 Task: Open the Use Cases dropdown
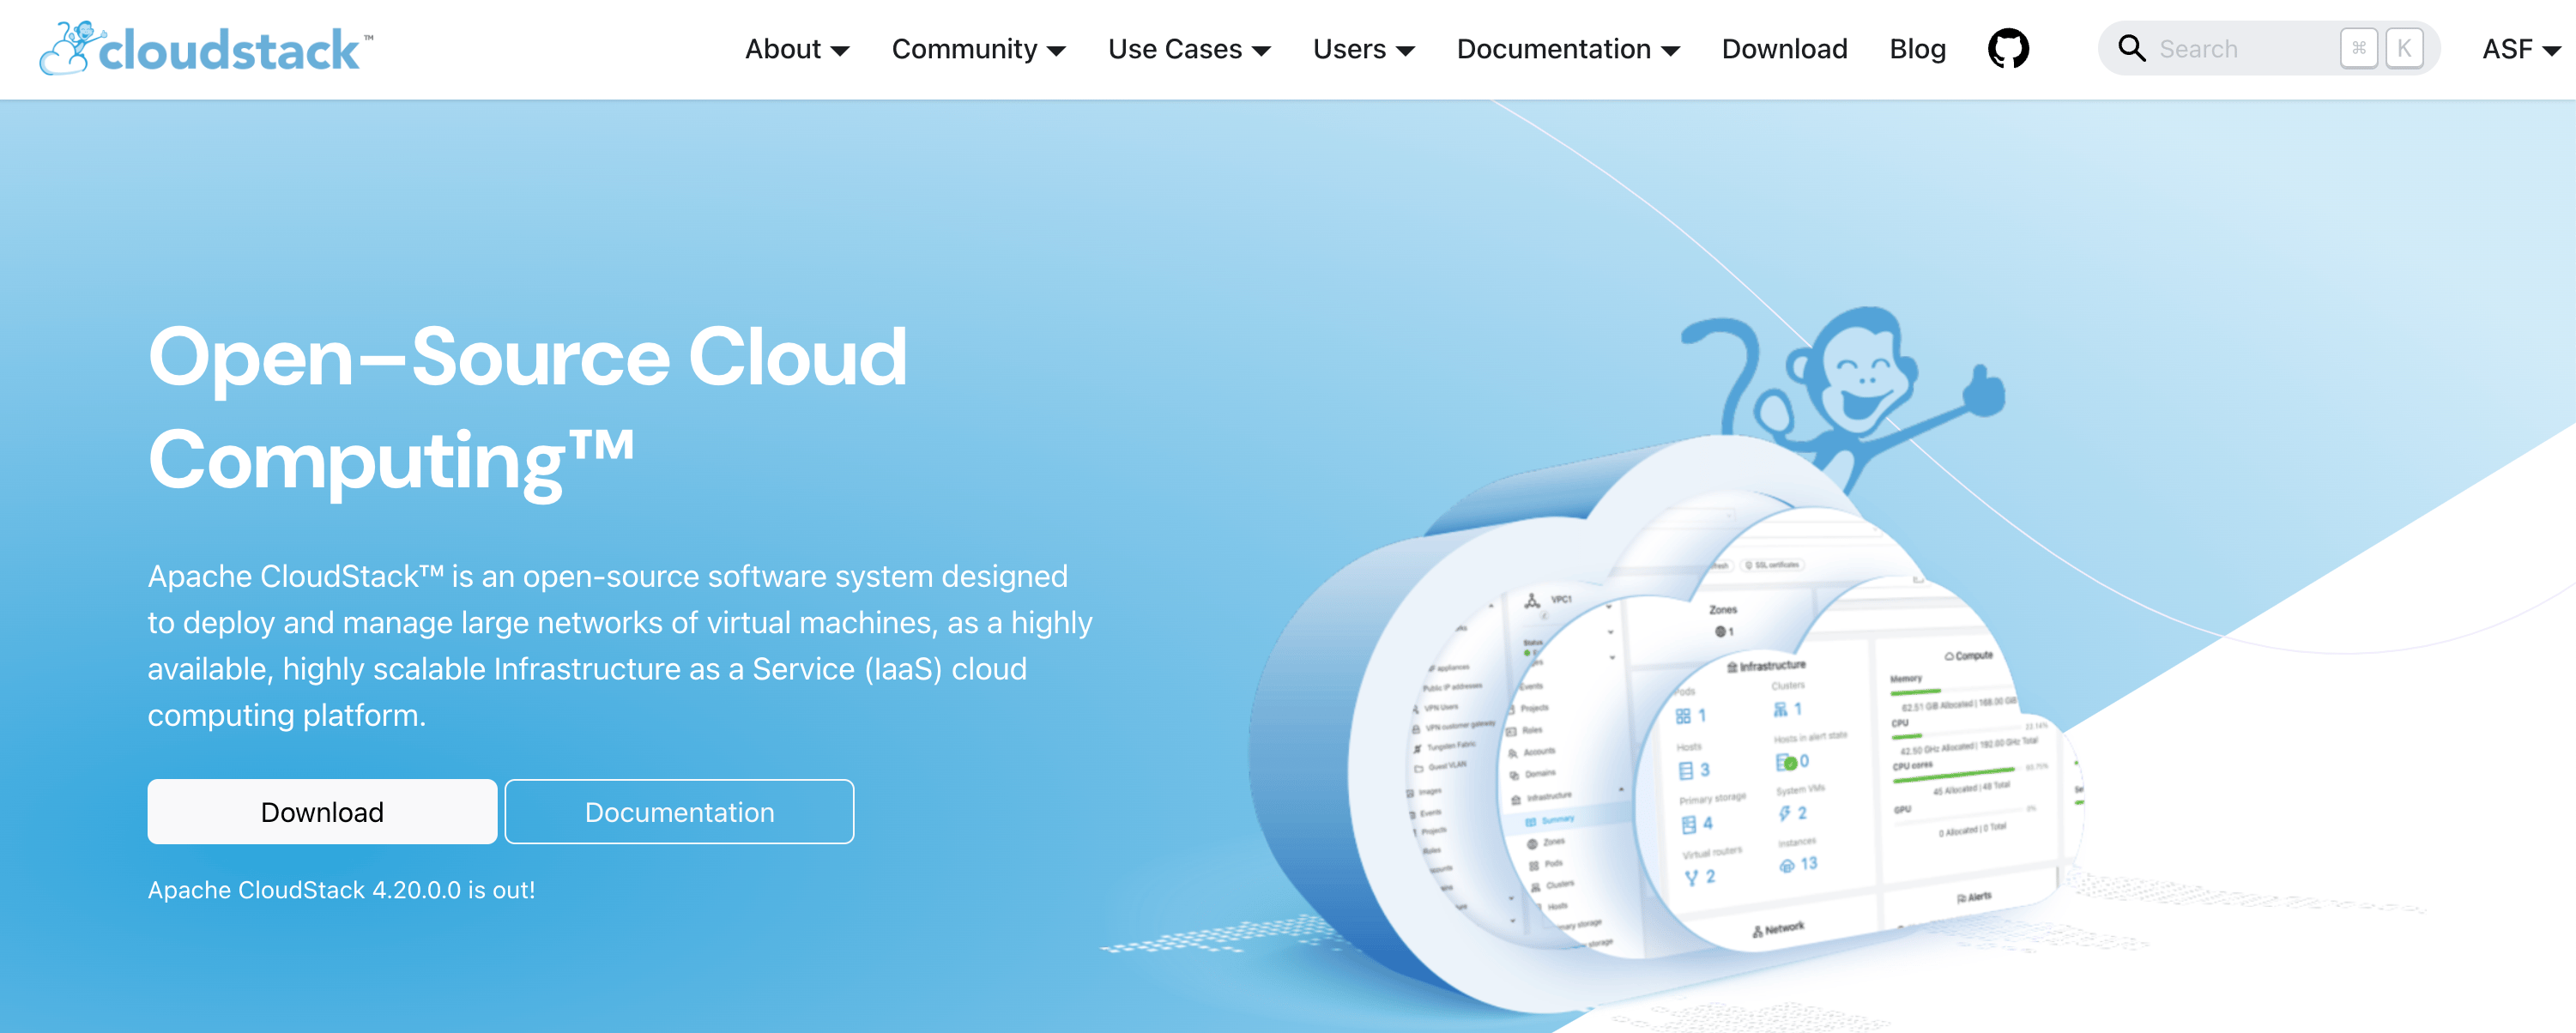[x=1189, y=49]
